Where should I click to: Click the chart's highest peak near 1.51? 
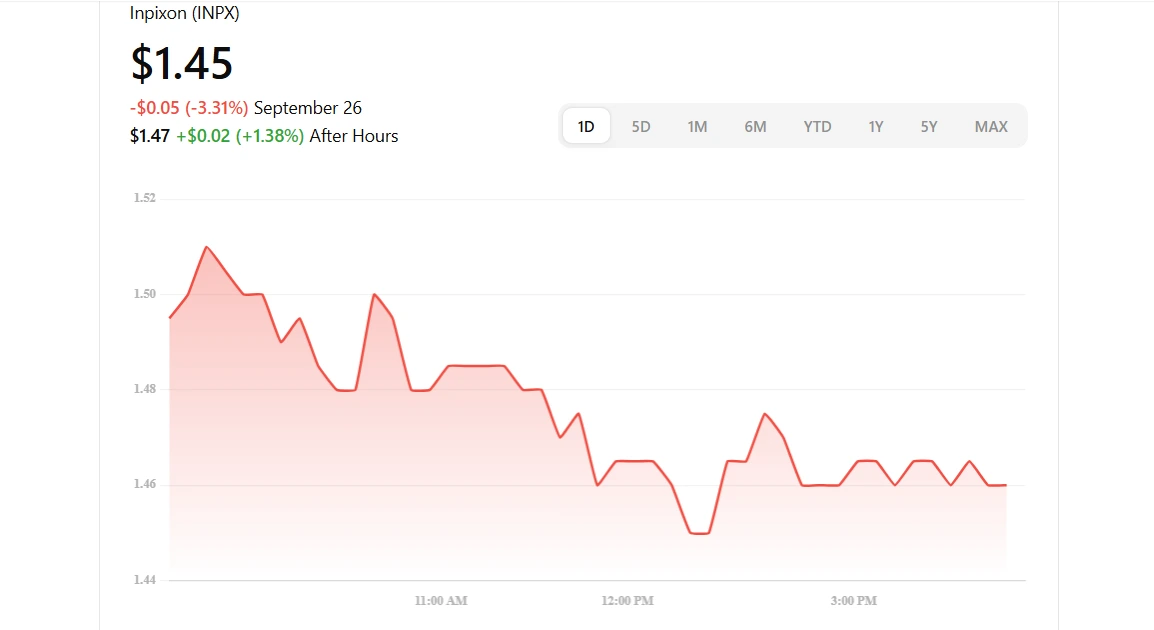[207, 247]
